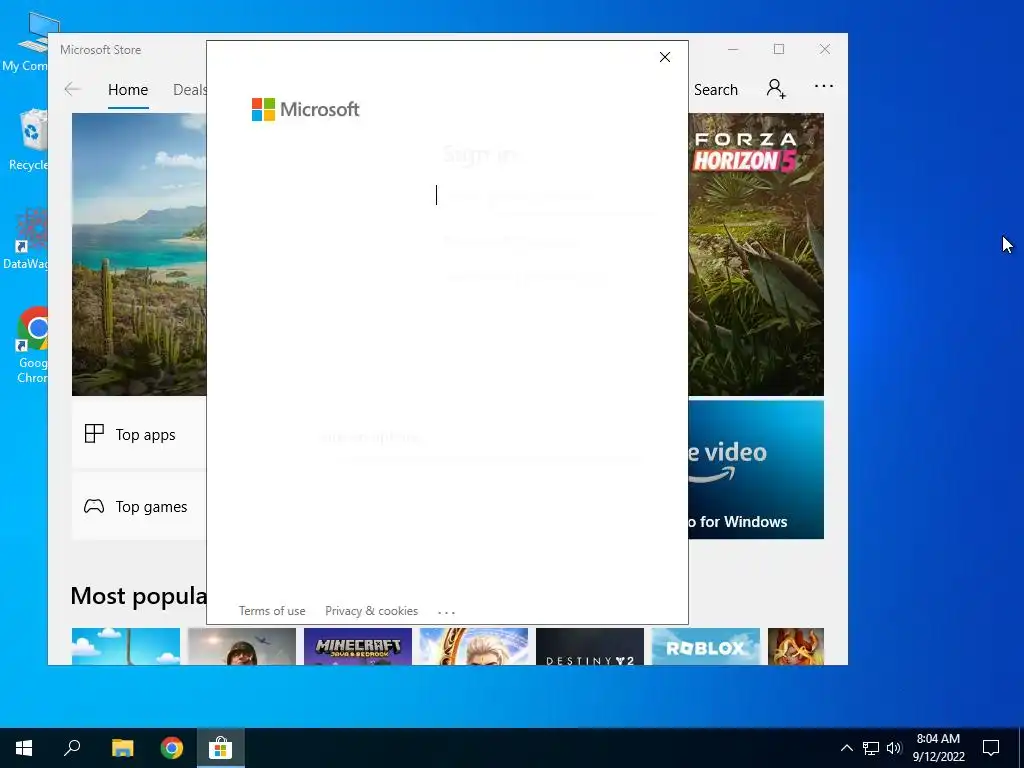Click the Microsoft Store window title
Viewport: 1024px width, 768px height.
pos(101,50)
